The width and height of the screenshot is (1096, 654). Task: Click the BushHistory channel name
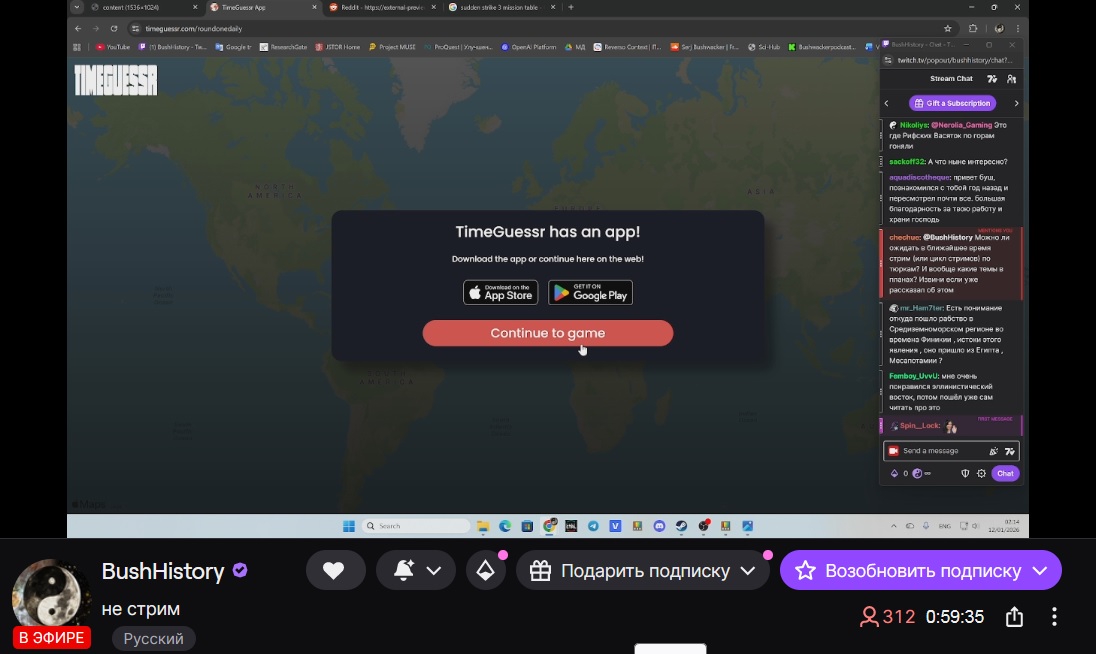[x=163, y=571]
